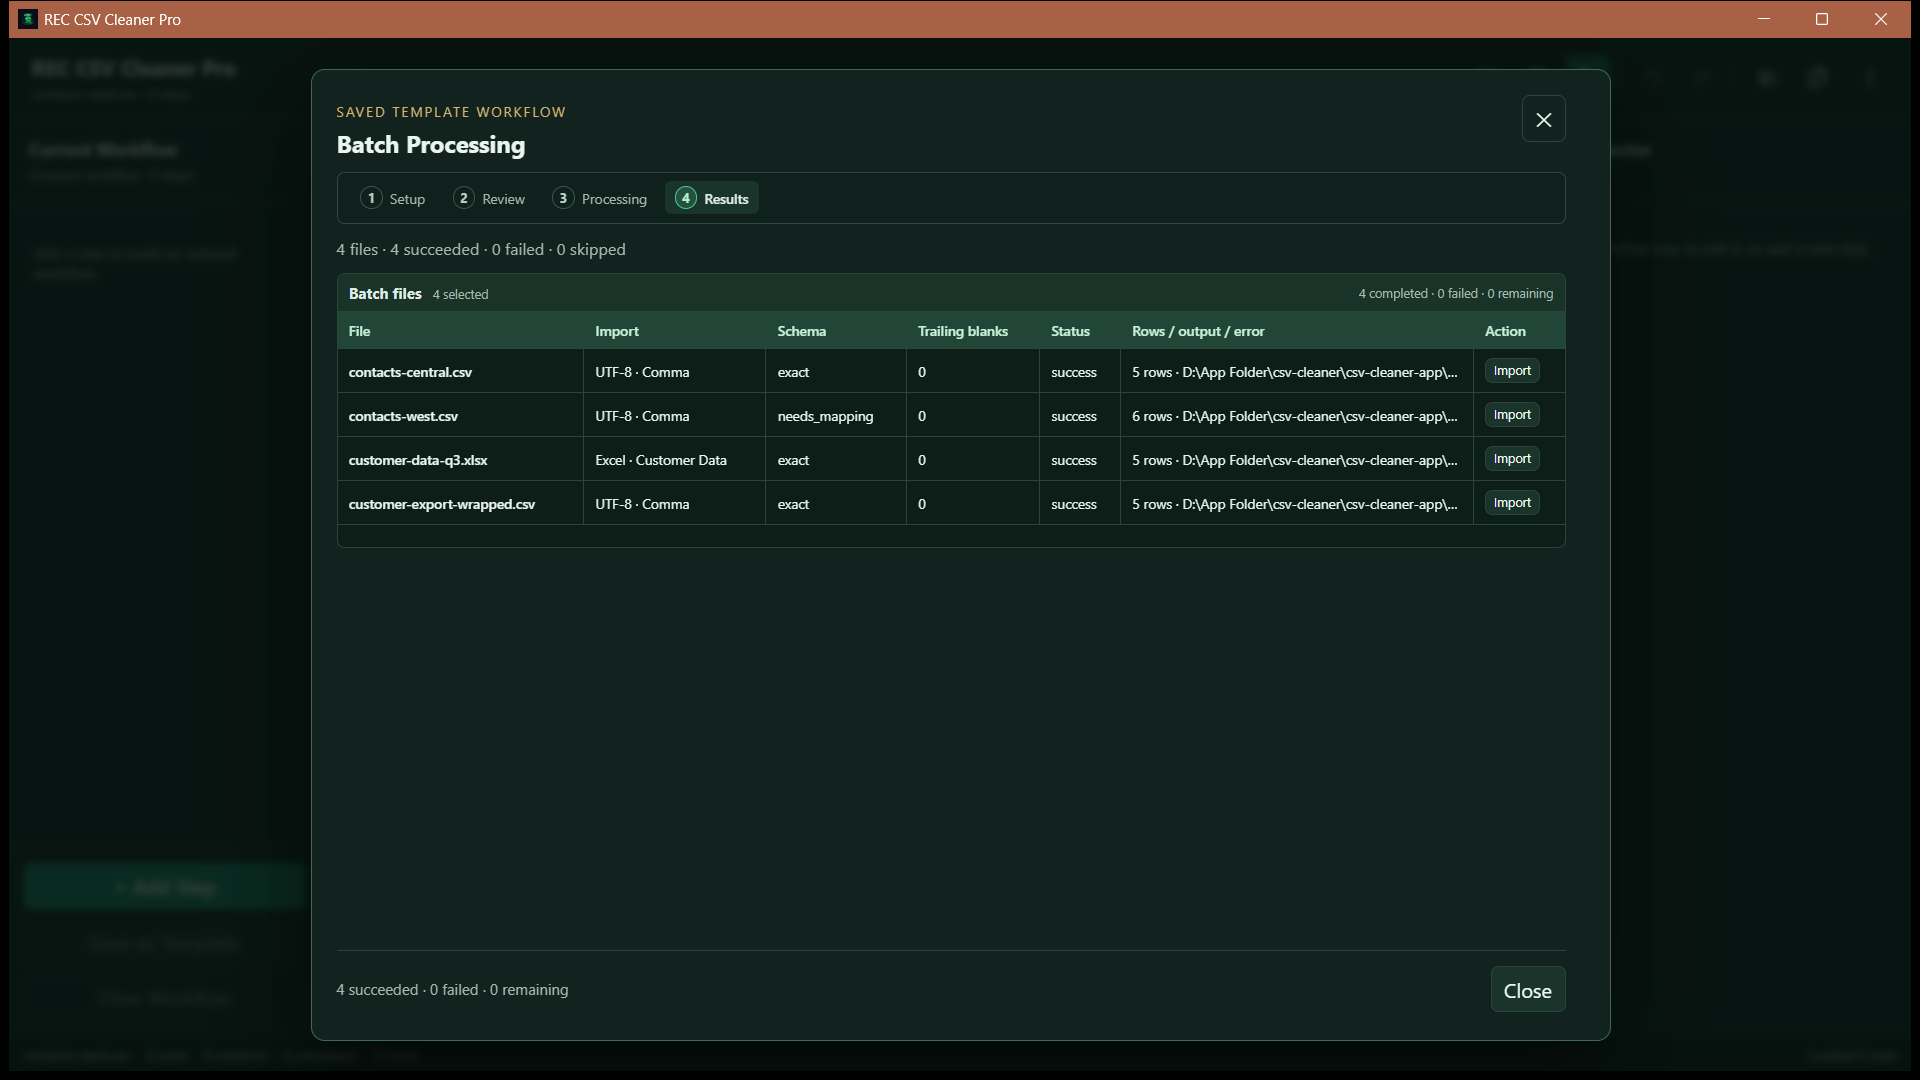Screen dimensions: 1920x1080
Task: Click the footer '4 succeeded · 0 failed' text
Action: [452, 989]
